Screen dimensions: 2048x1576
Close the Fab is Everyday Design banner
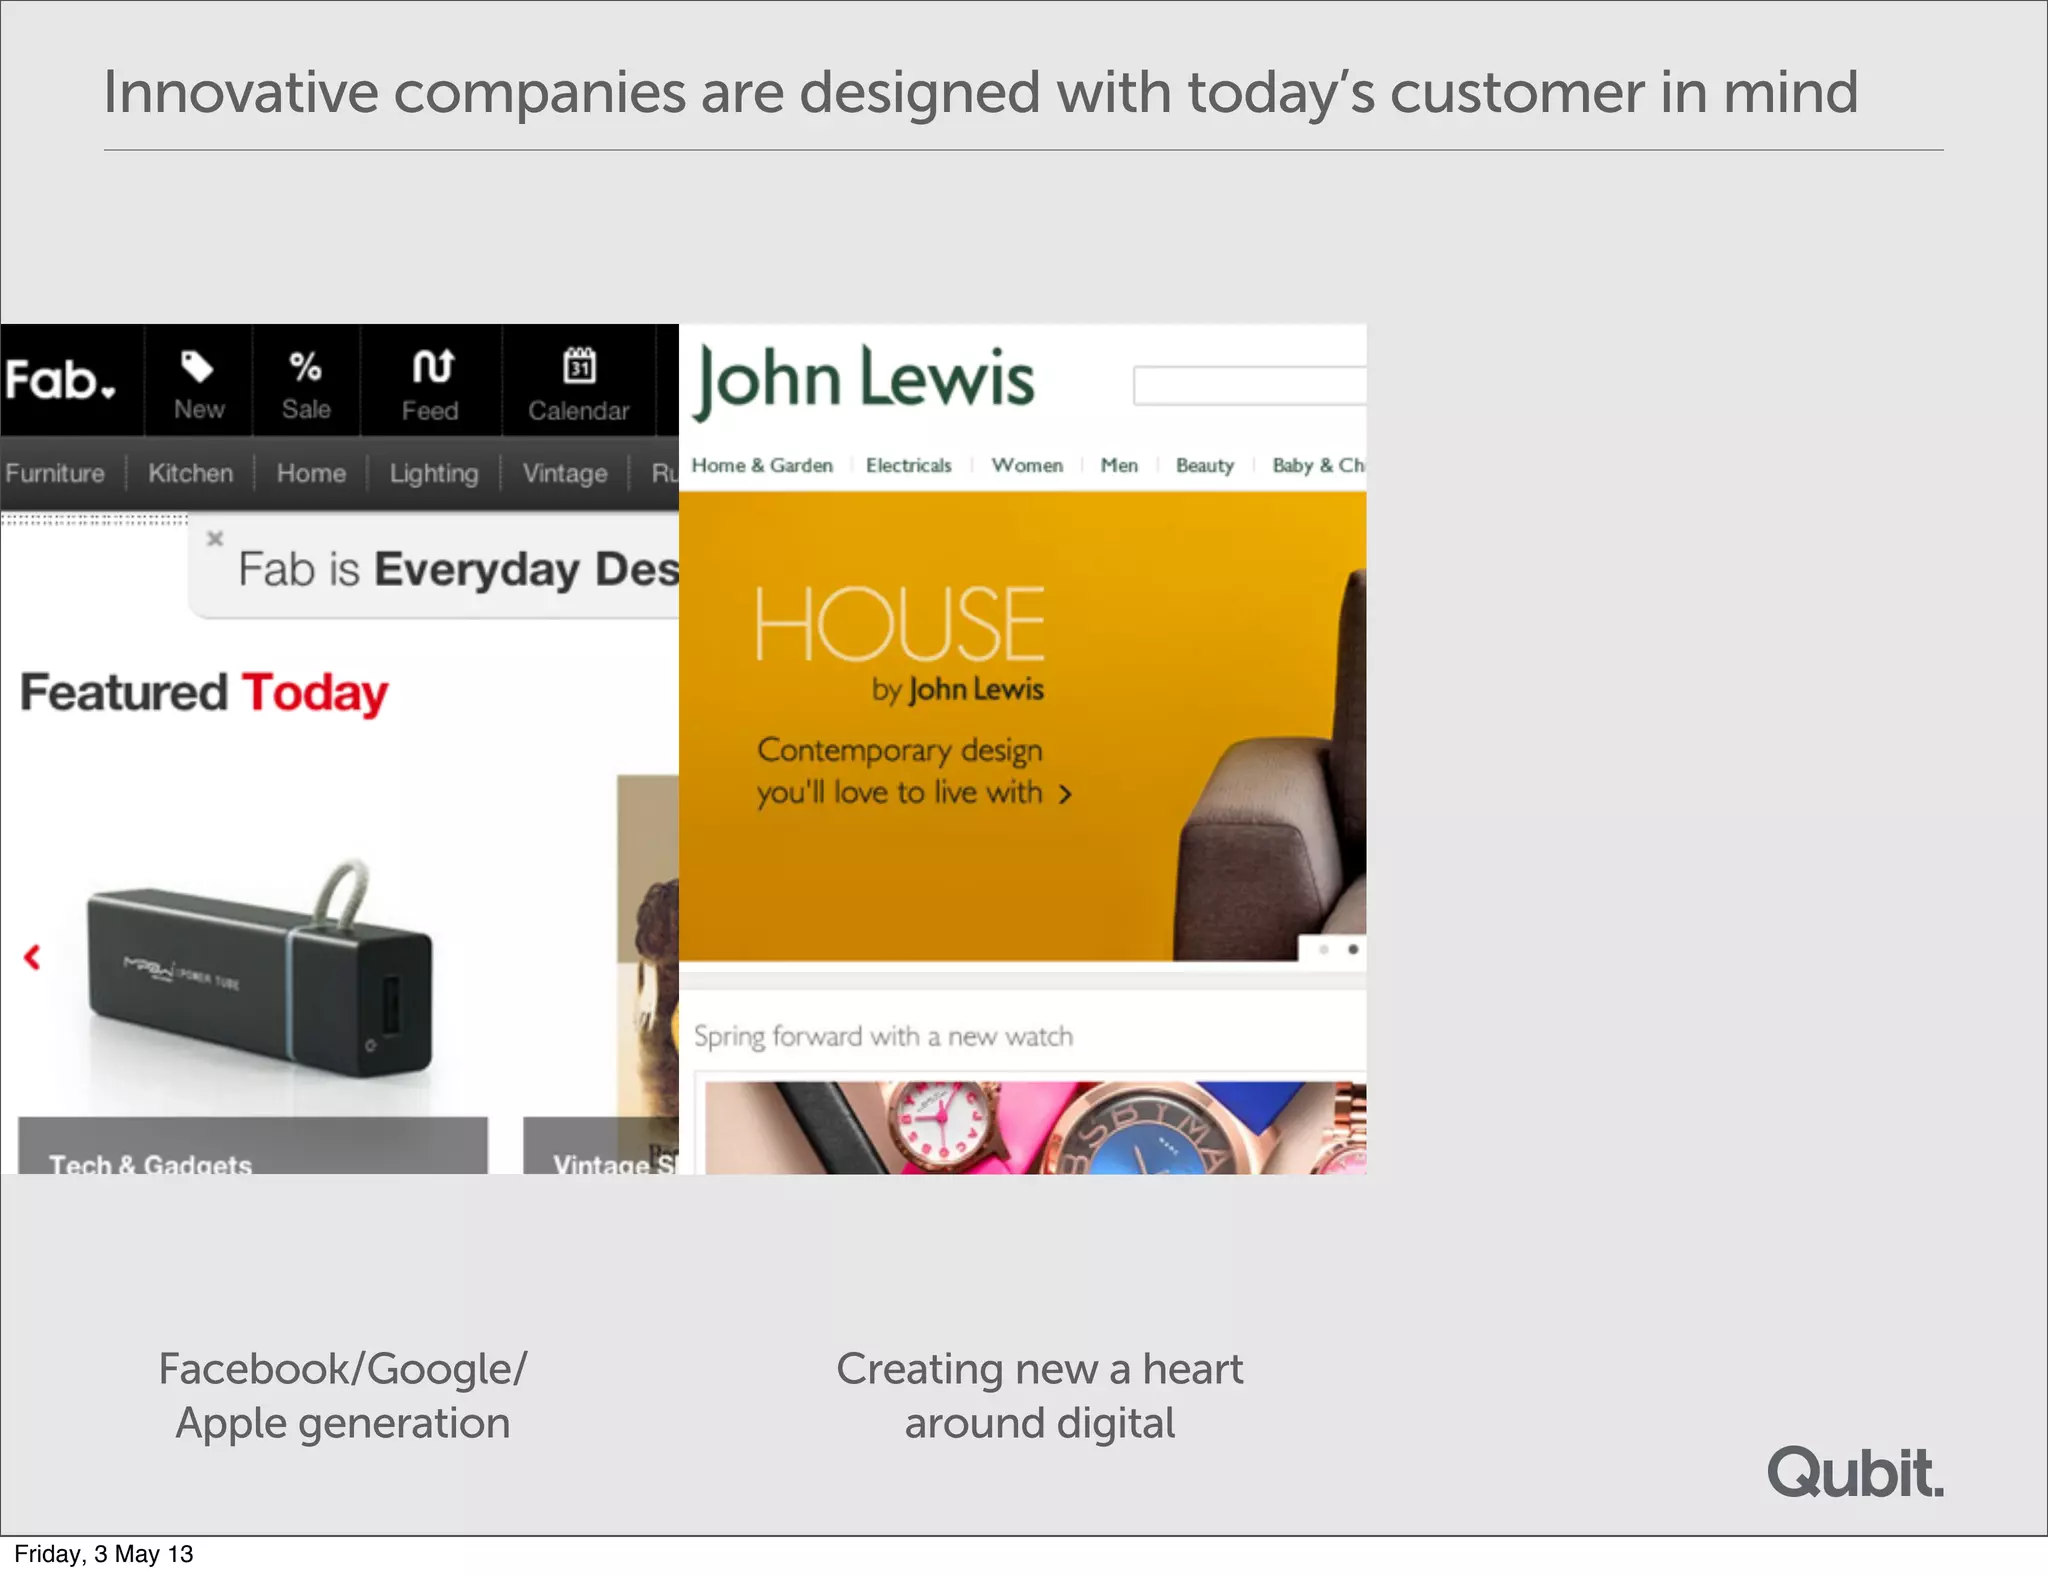[214, 539]
